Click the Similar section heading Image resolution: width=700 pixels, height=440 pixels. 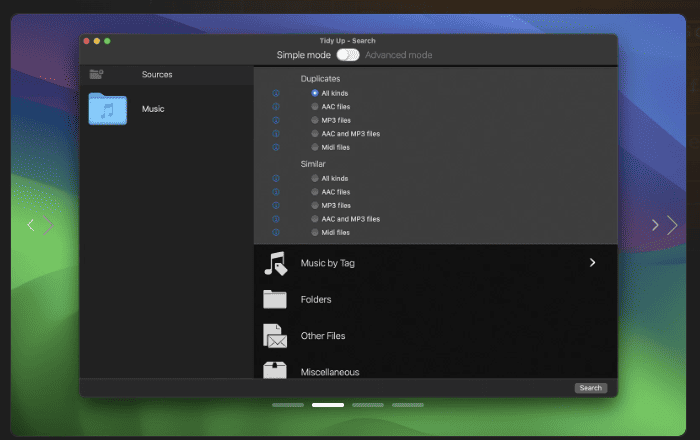tap(313, 164)
